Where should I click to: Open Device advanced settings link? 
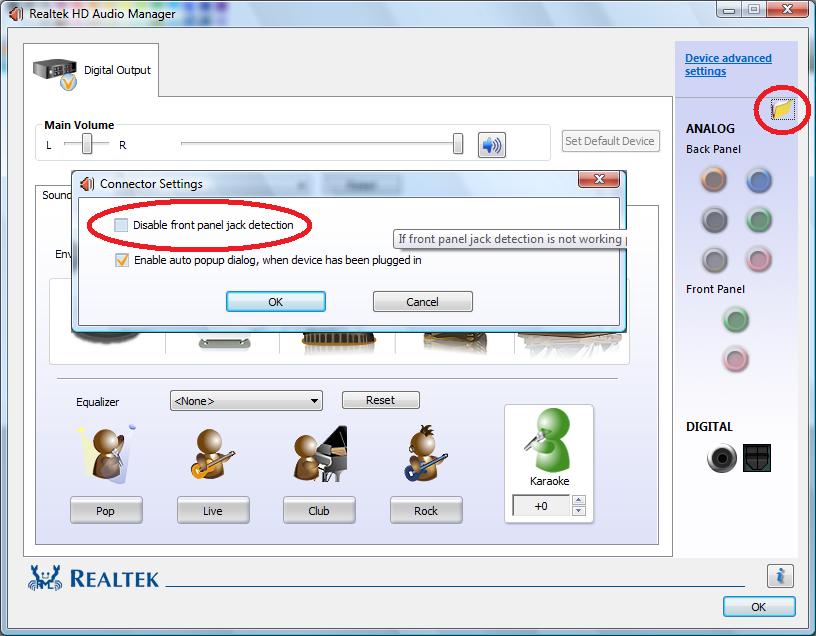coord(728,63)
